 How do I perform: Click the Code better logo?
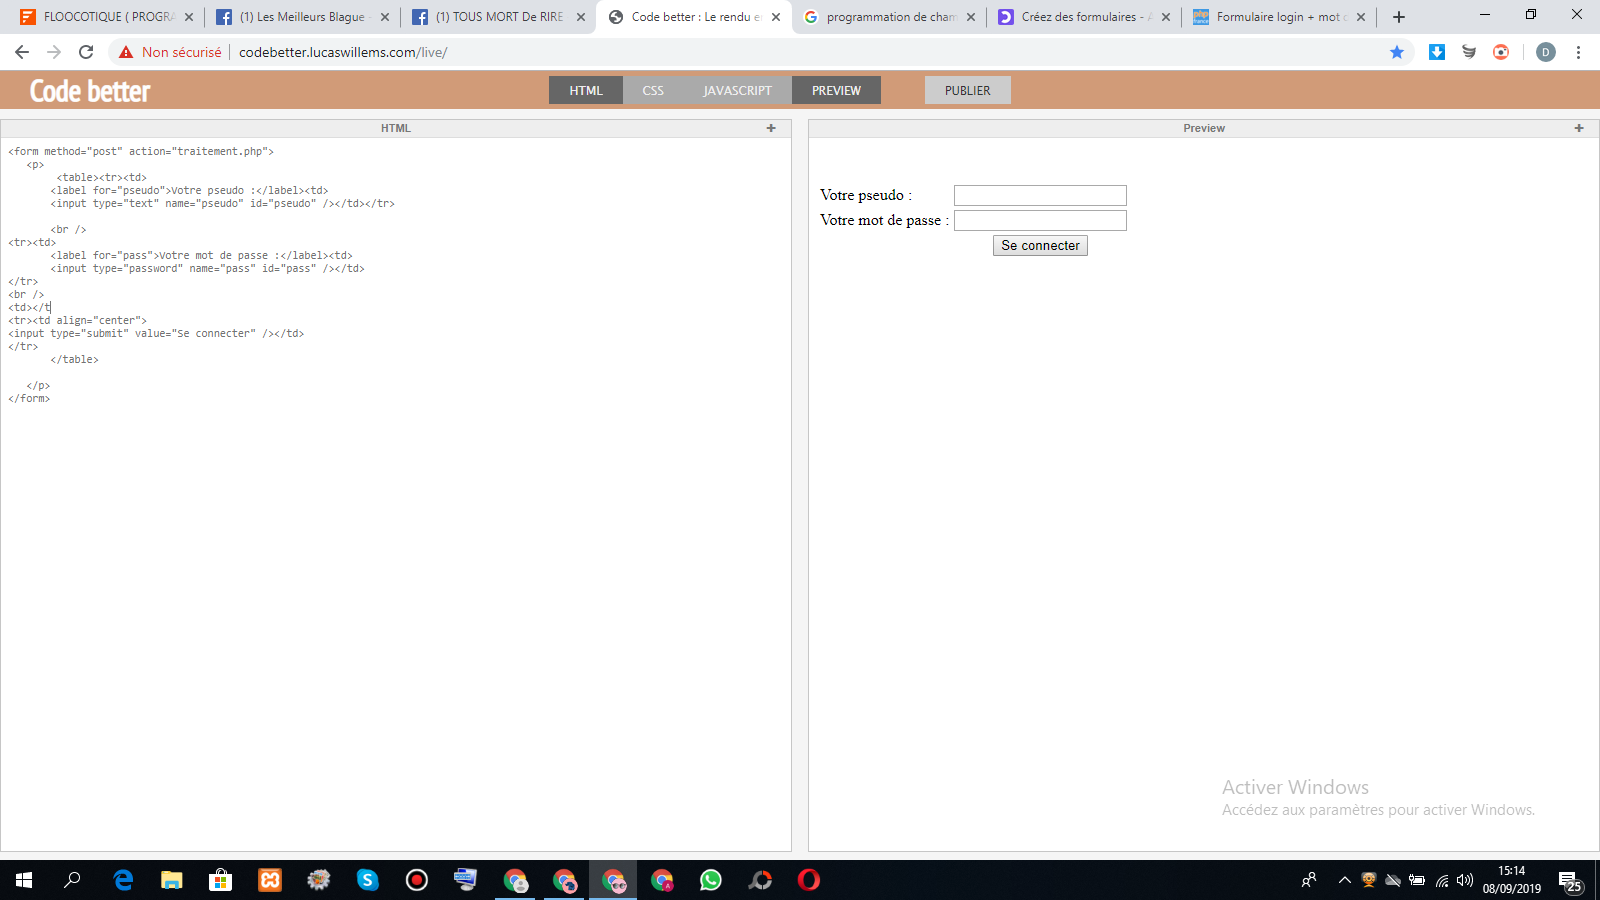90,91
